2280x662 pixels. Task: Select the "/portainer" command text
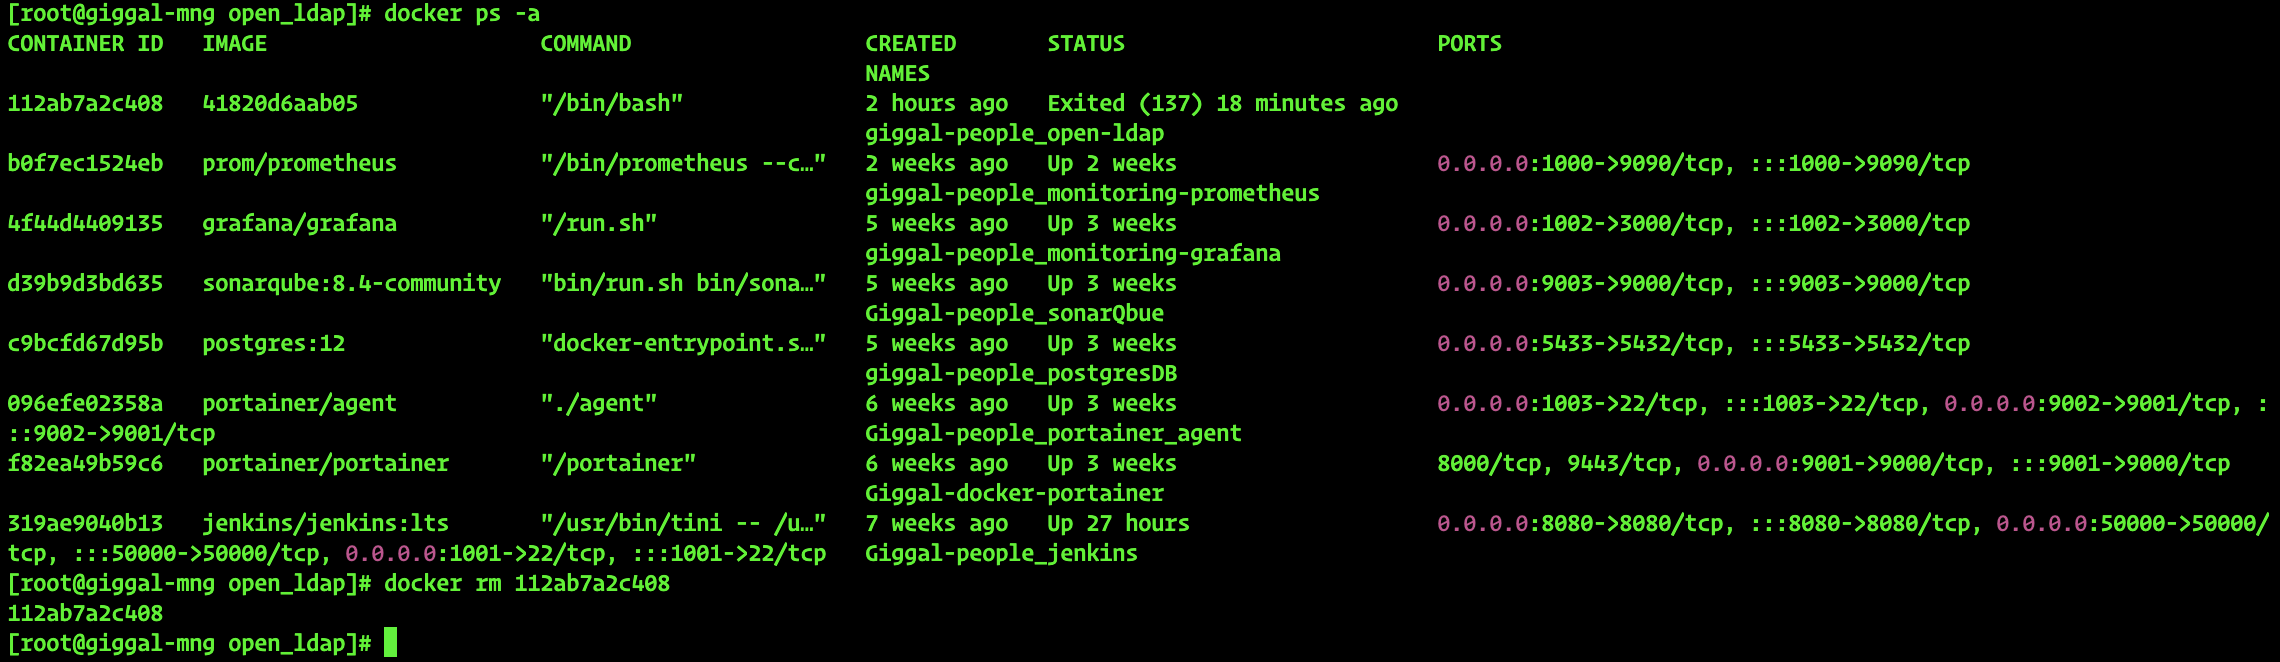click(x=617, y=464)
